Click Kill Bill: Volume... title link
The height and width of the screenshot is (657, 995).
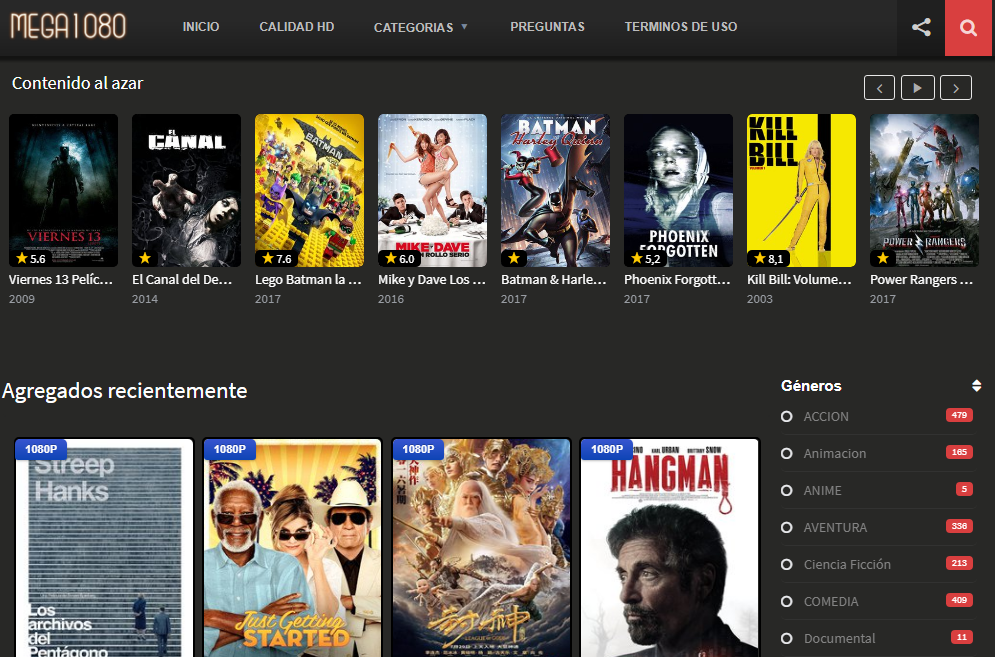point(800,279)
